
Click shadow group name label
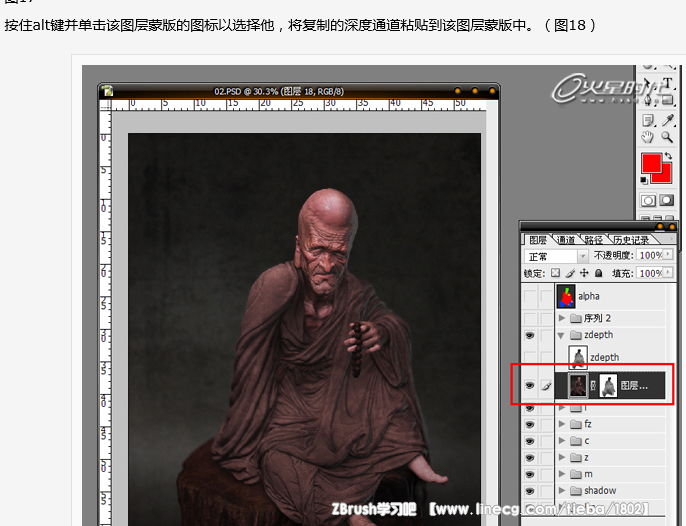click(600, 491)
